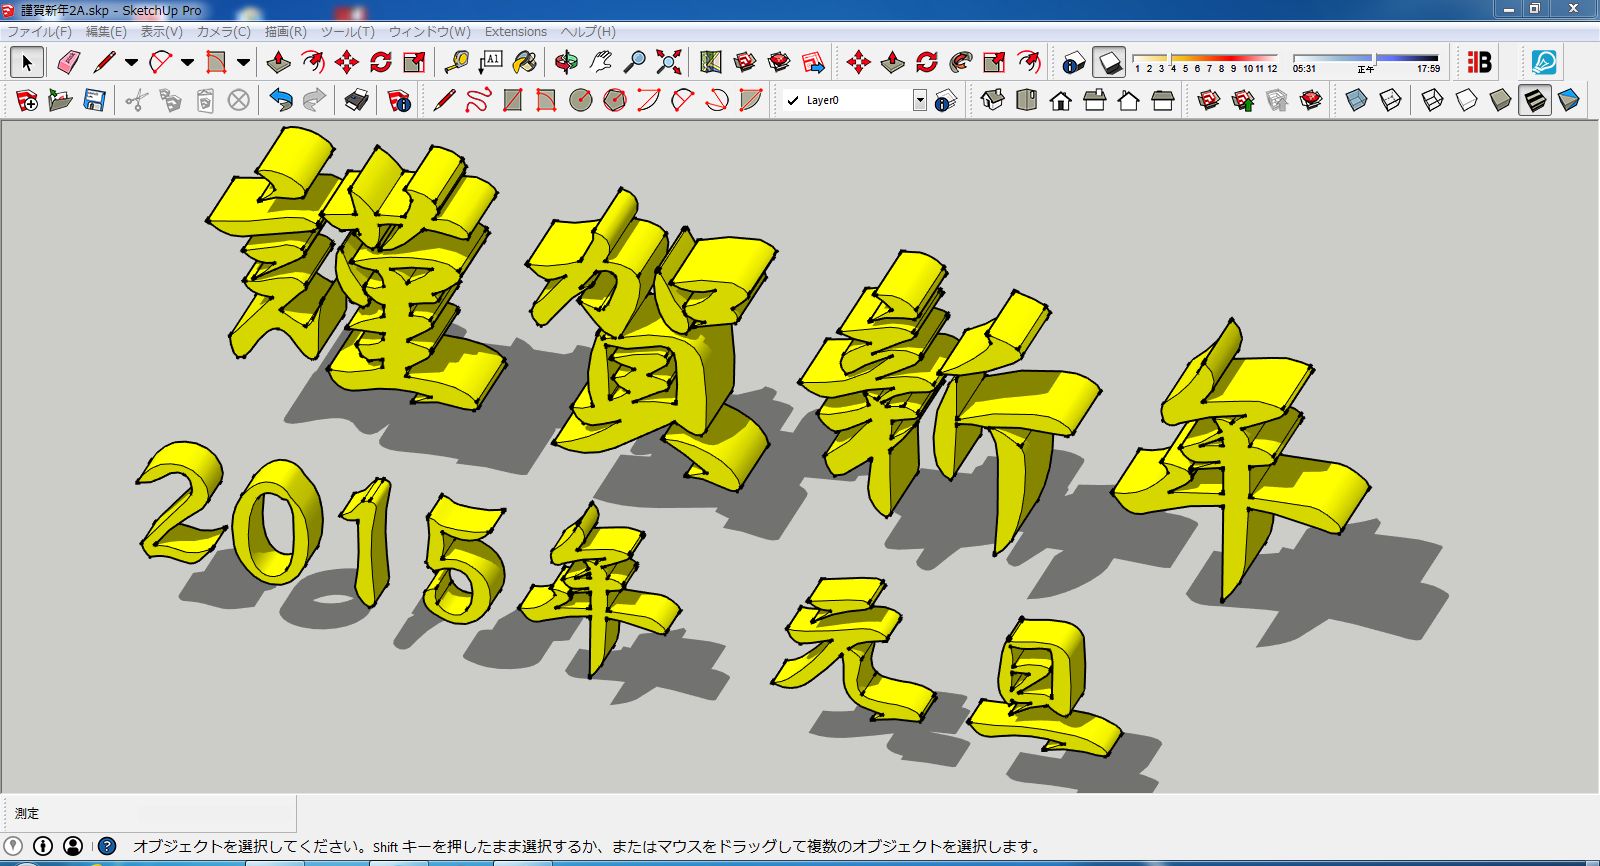This screenshot has width=1600, height=866.
Task: Open the Model Info dialog icon
Action: point(399,100)
